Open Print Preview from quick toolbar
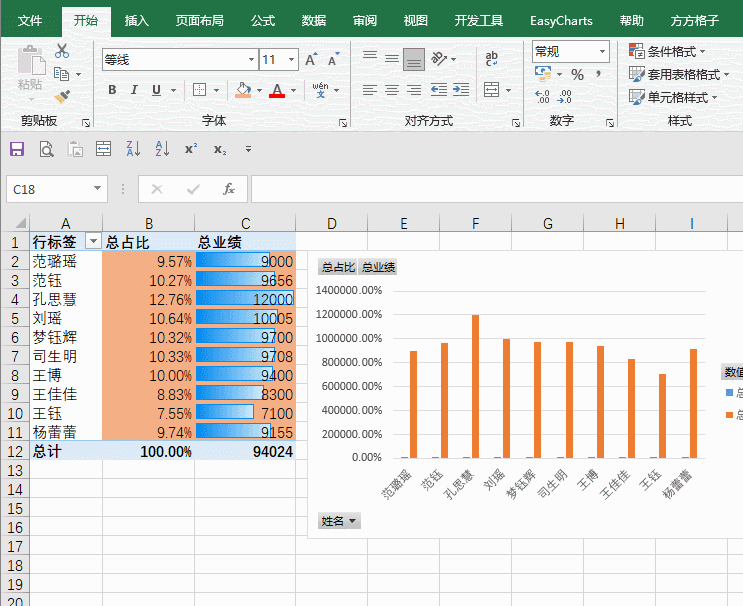The height and width of the screenshot is (606, 743). 46,149
